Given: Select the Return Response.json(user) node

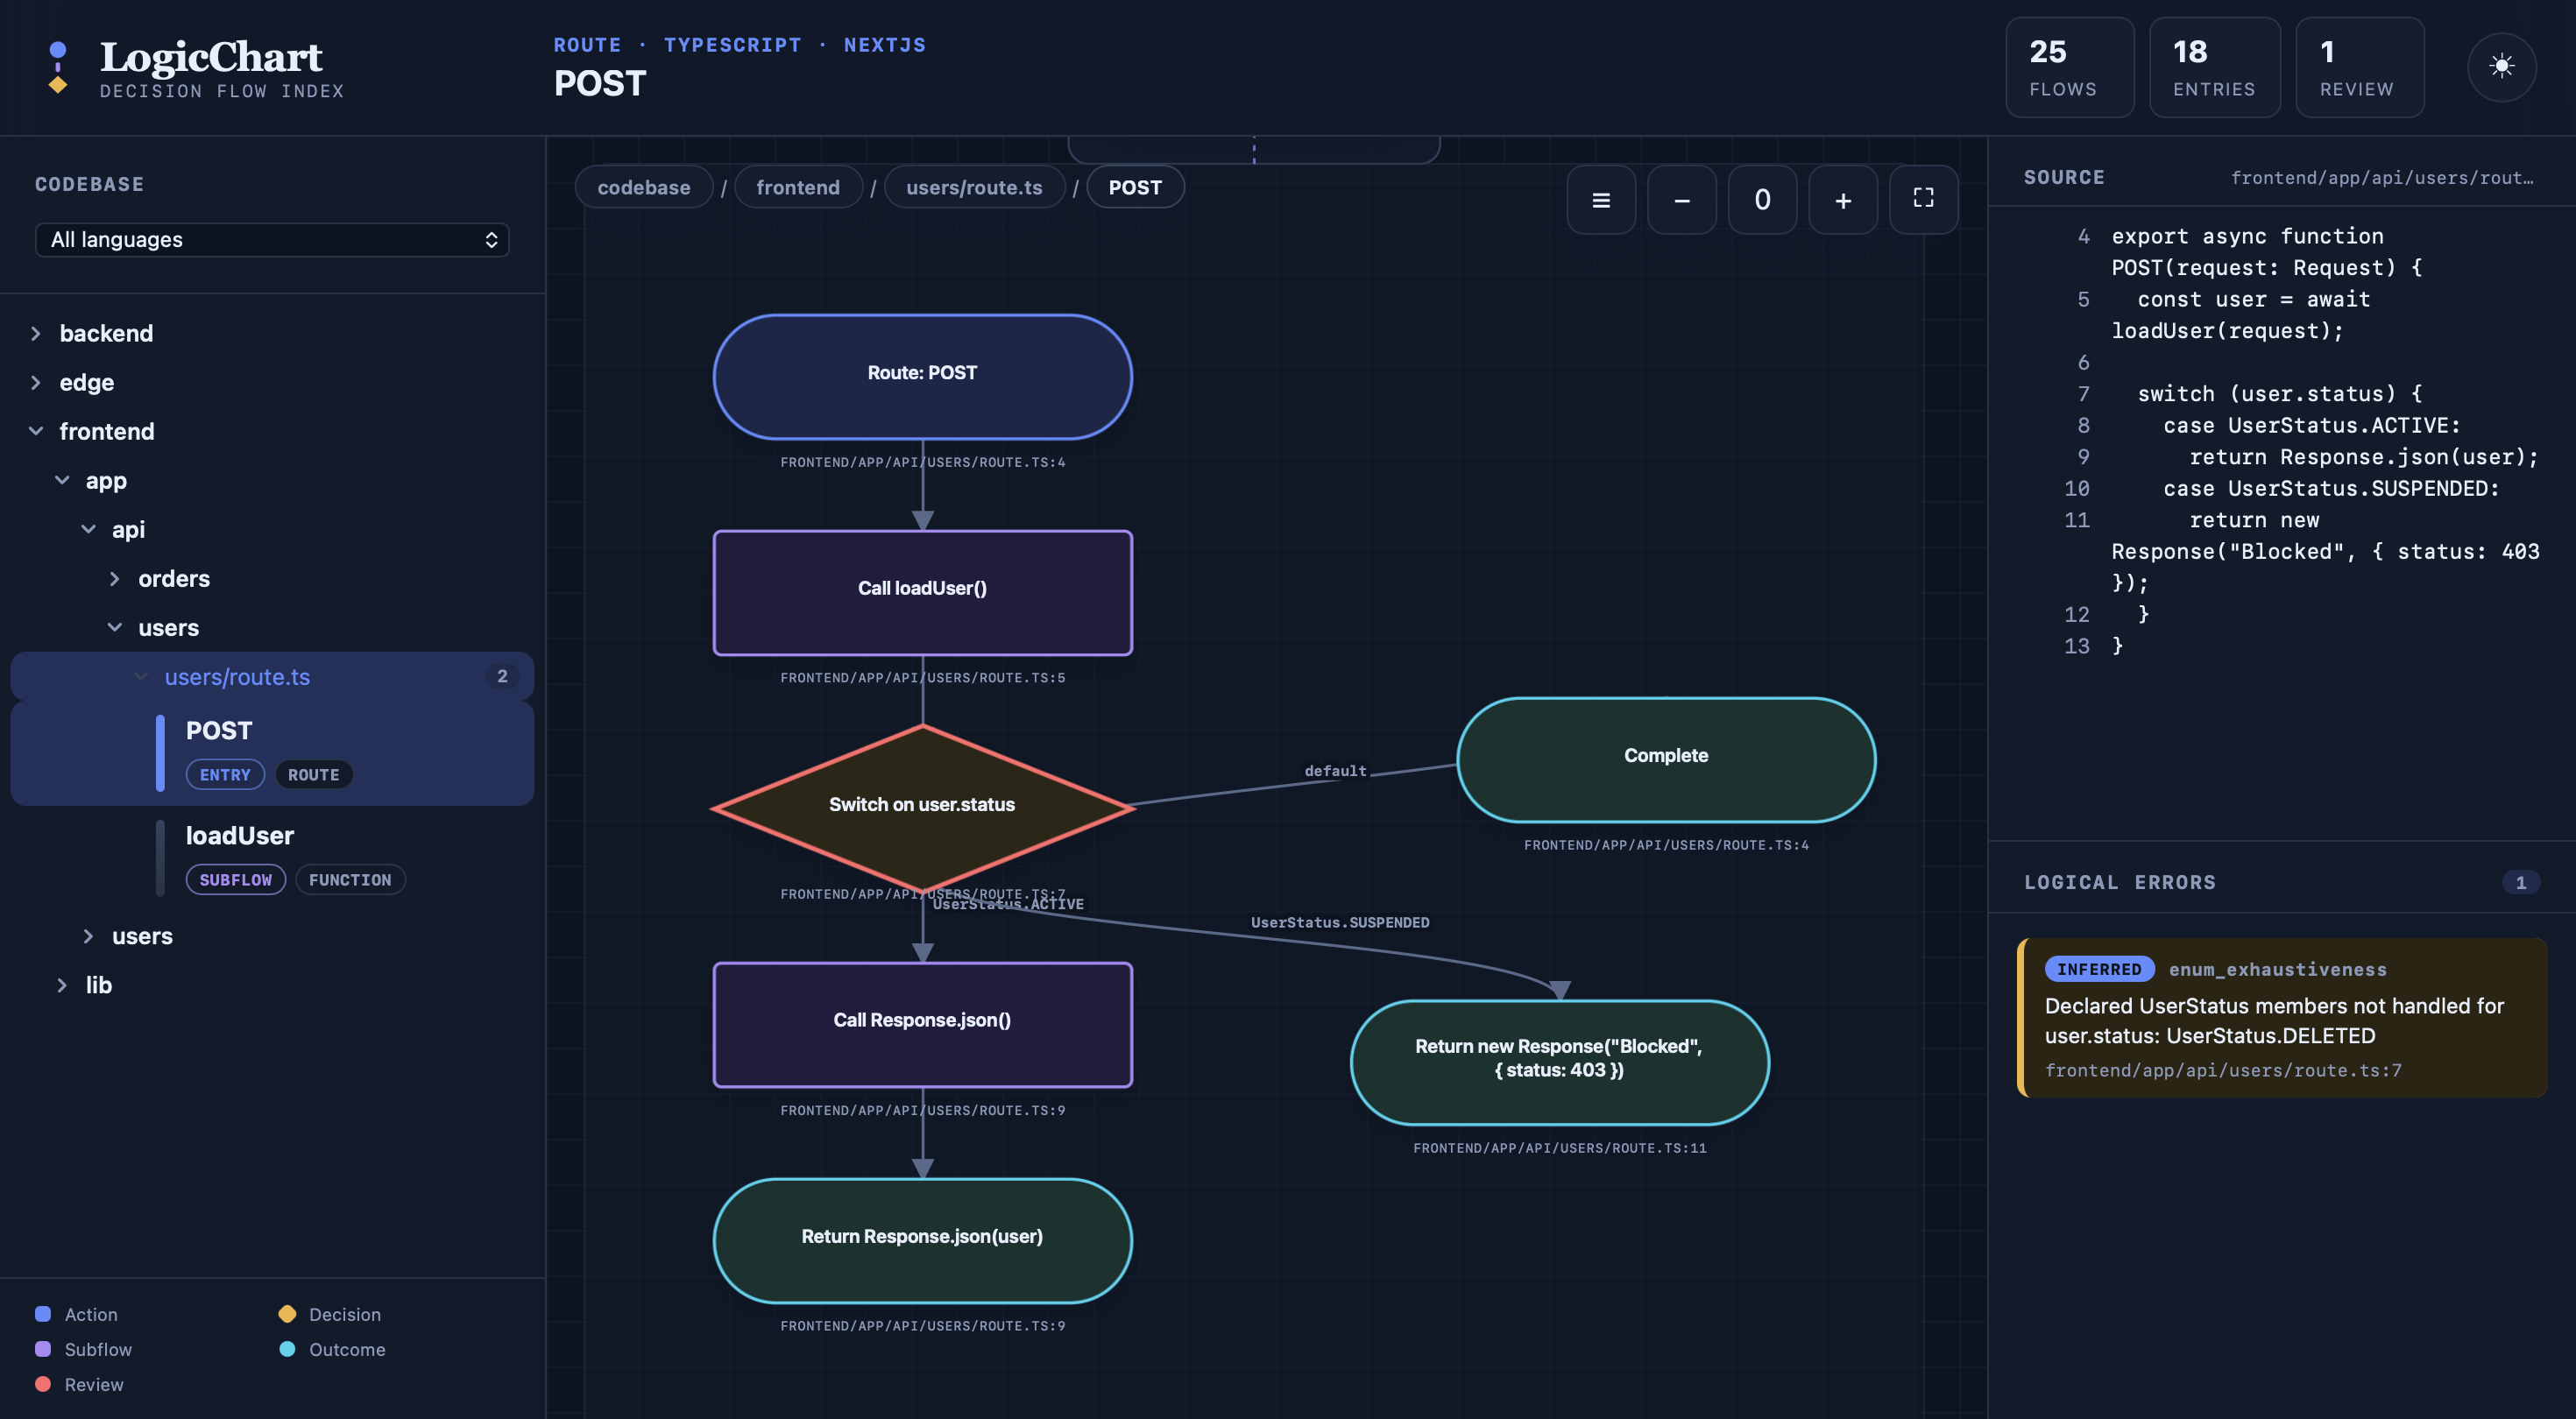Looking at the screenshot, I should click(922, 1241).
